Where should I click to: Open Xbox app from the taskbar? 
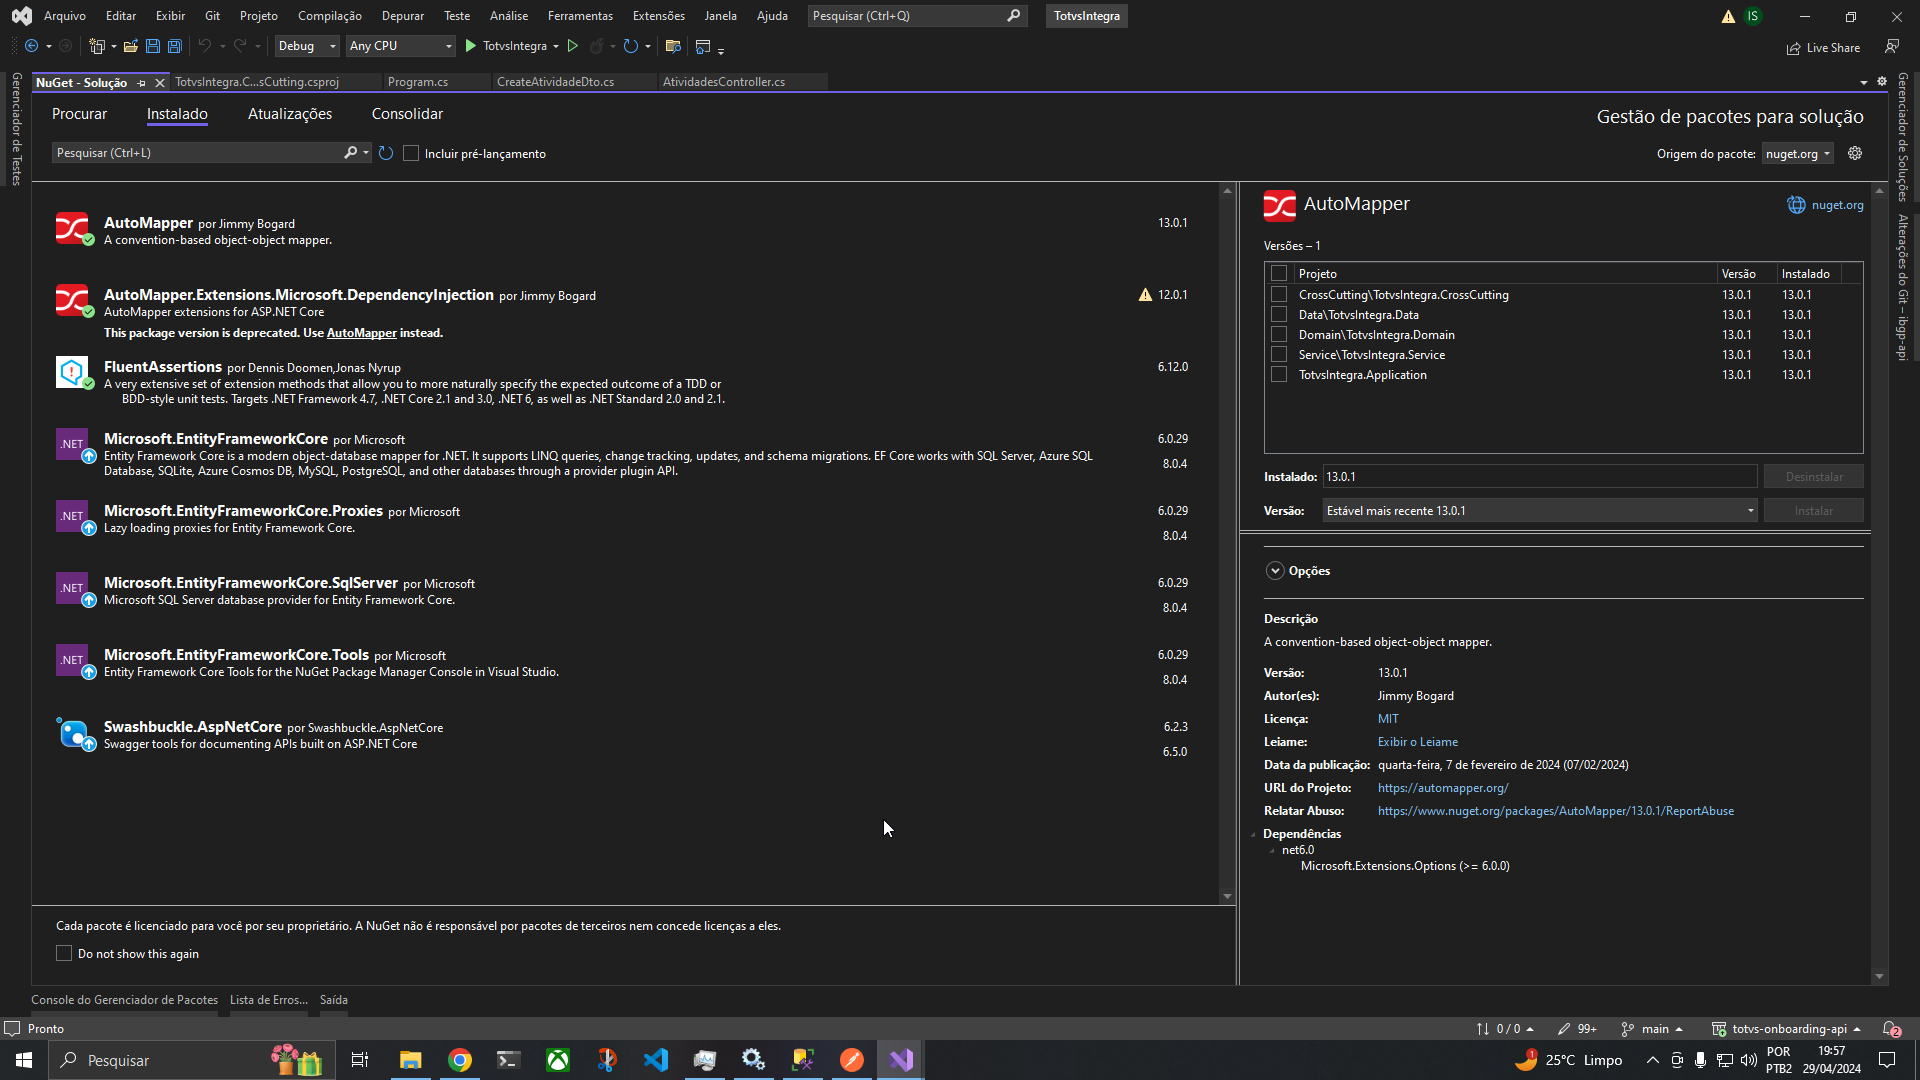click(x=558, y=1060)
